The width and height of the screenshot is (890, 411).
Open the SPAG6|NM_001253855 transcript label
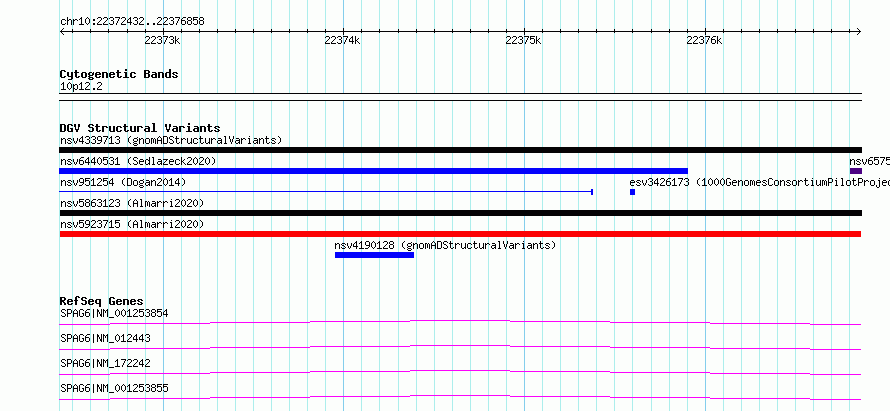tap(114, 388)
